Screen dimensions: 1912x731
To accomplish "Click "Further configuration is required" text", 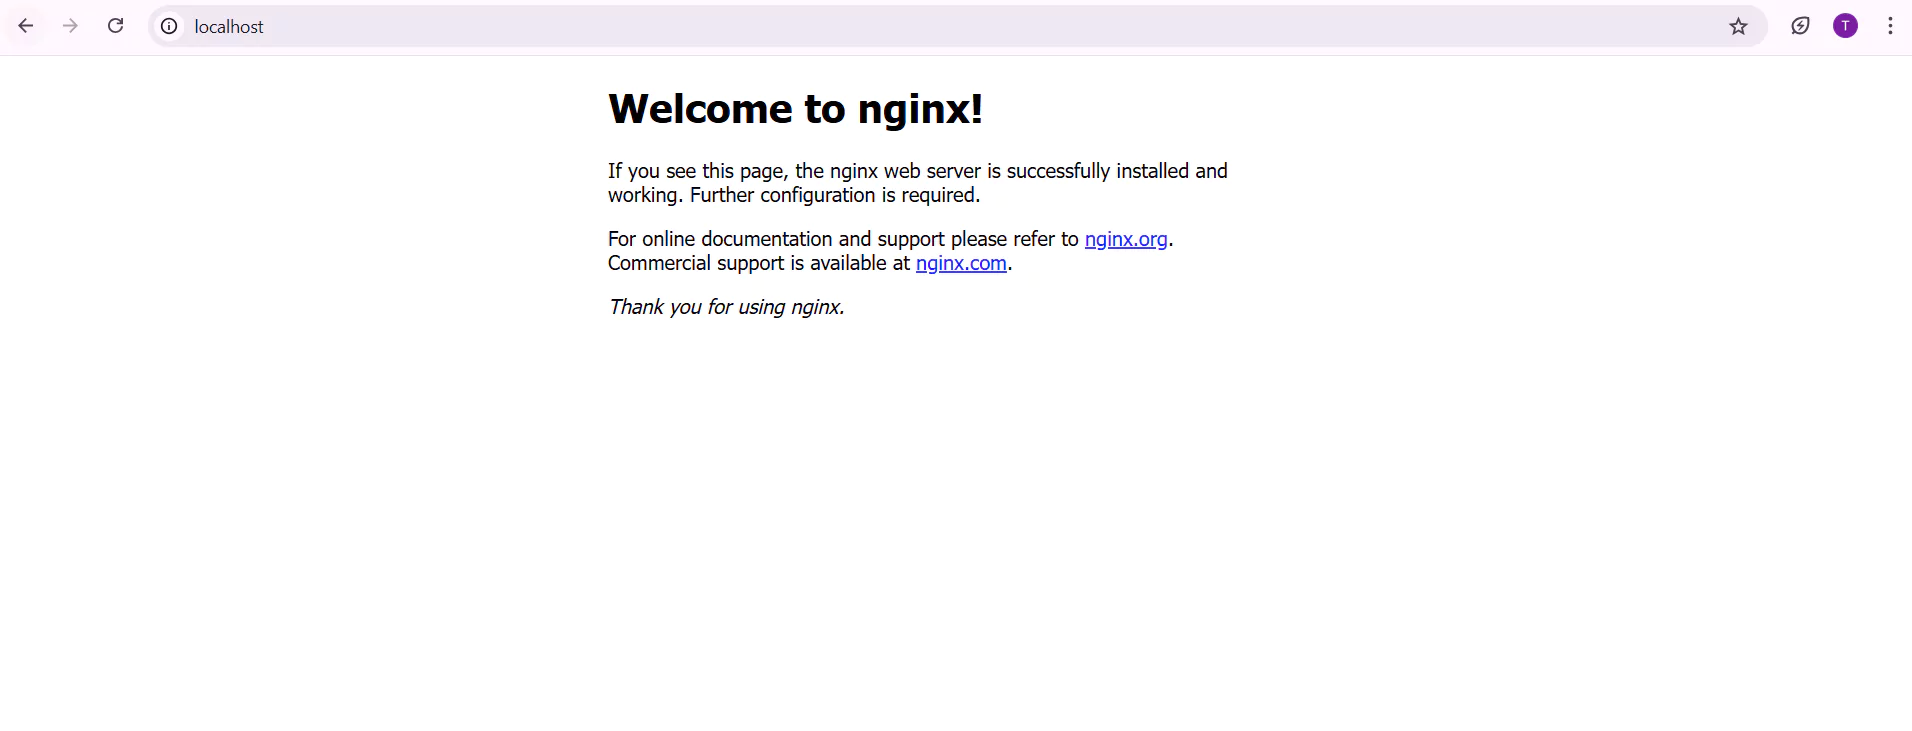I will point(834,195).
